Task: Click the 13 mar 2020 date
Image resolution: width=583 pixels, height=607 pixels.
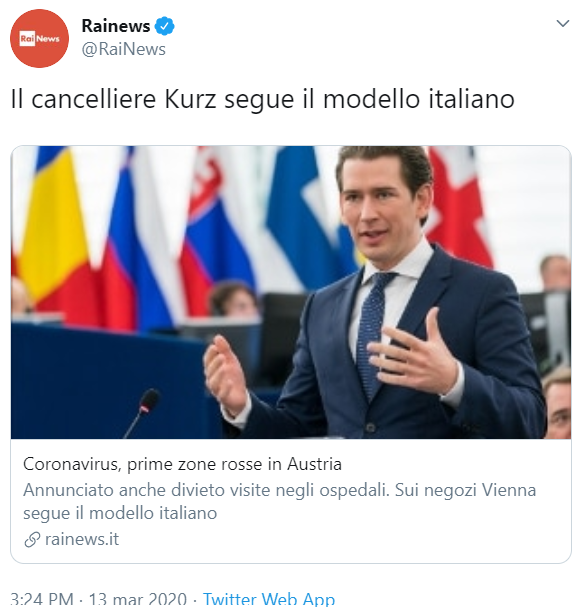Action: [x=138, y=598]
